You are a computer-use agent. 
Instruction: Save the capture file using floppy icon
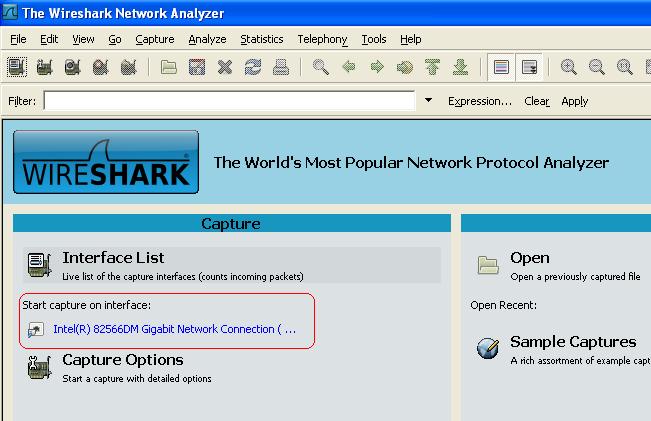[197, 67]
